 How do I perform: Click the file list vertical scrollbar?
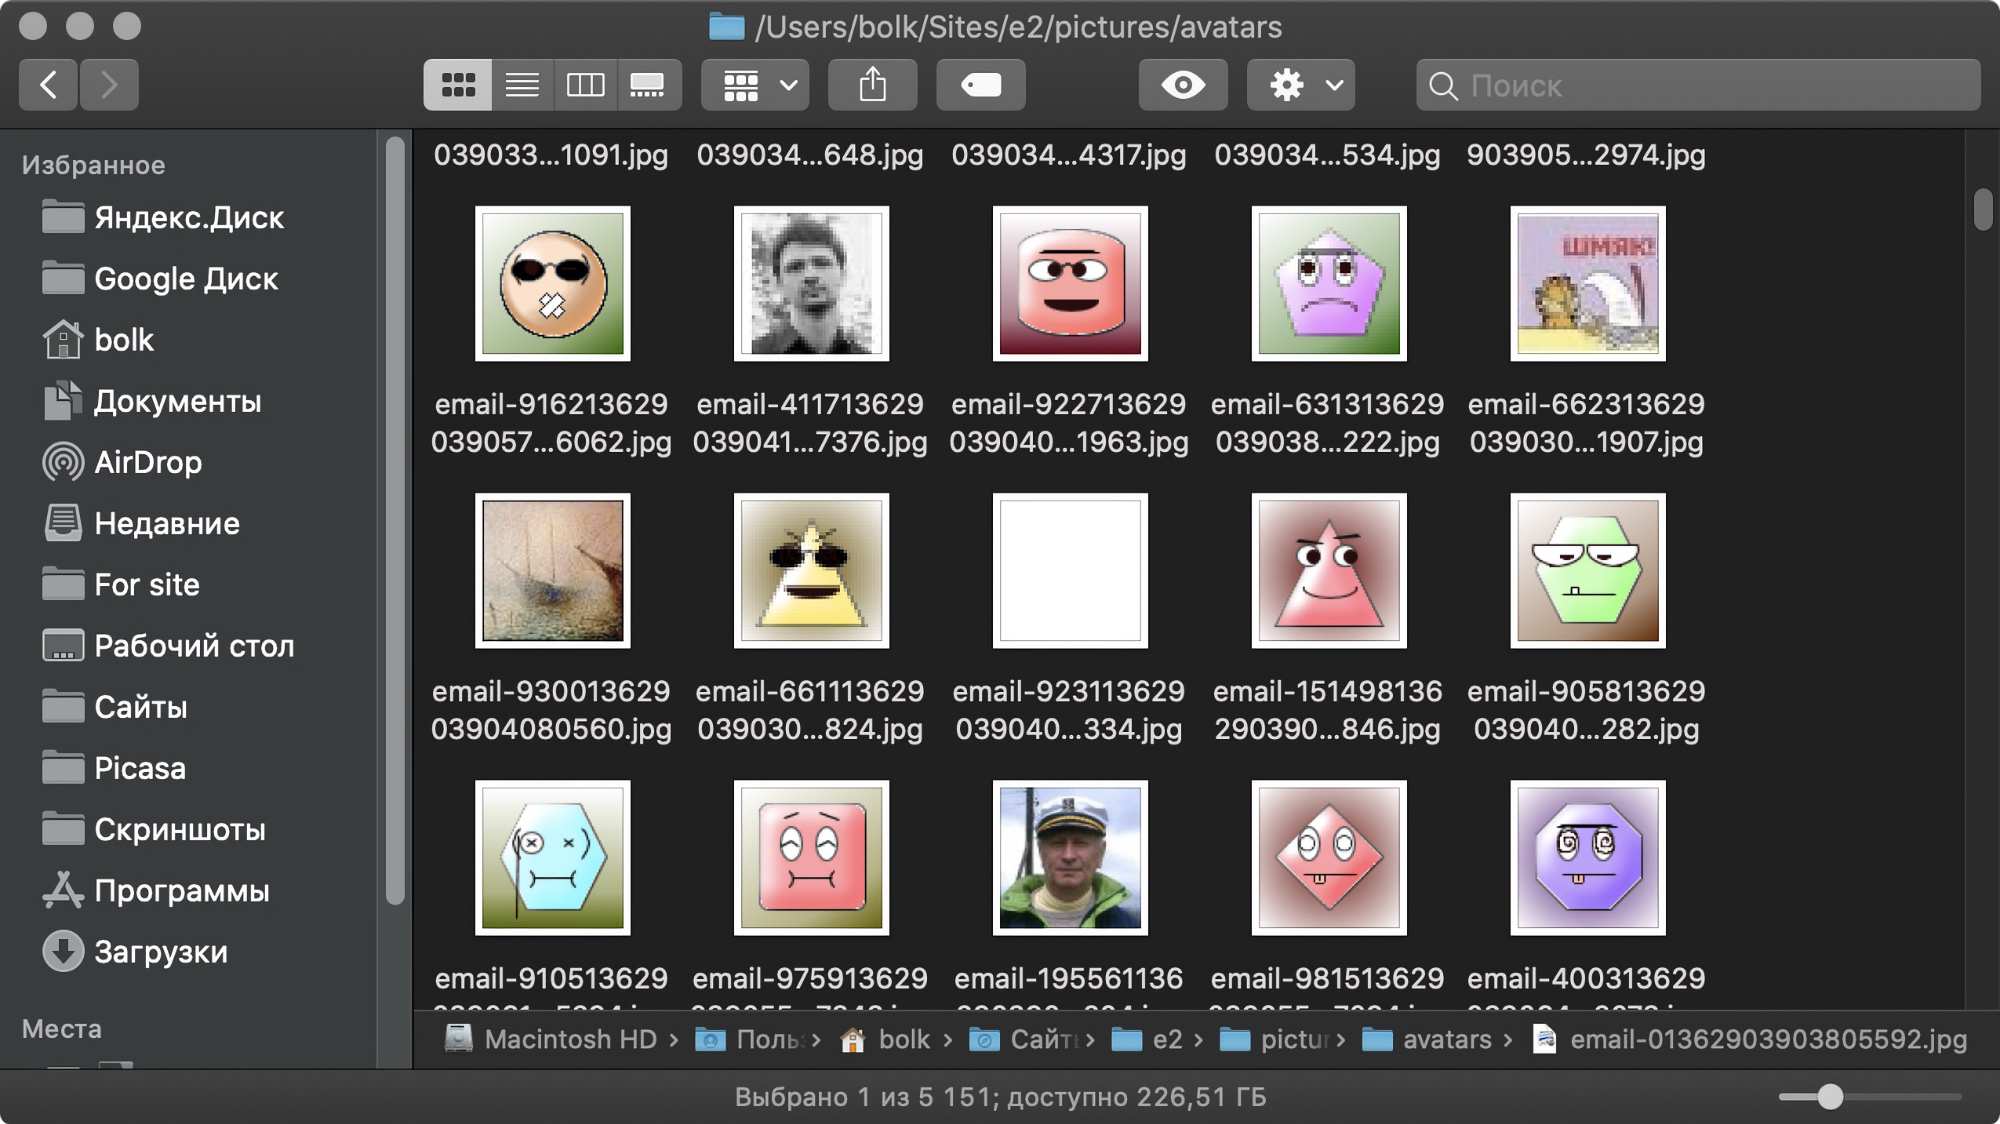1983,209
